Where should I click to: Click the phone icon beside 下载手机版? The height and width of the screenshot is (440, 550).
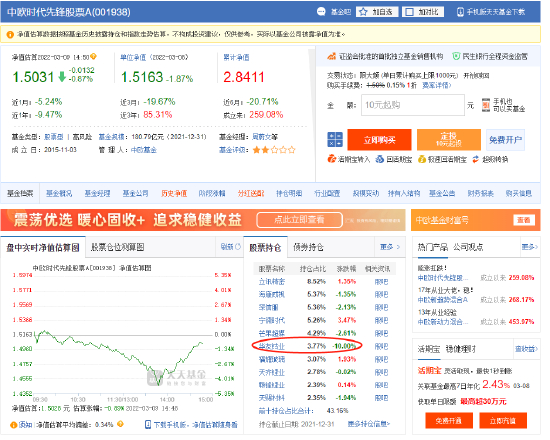pyautogui.click(x=148, y=425)
